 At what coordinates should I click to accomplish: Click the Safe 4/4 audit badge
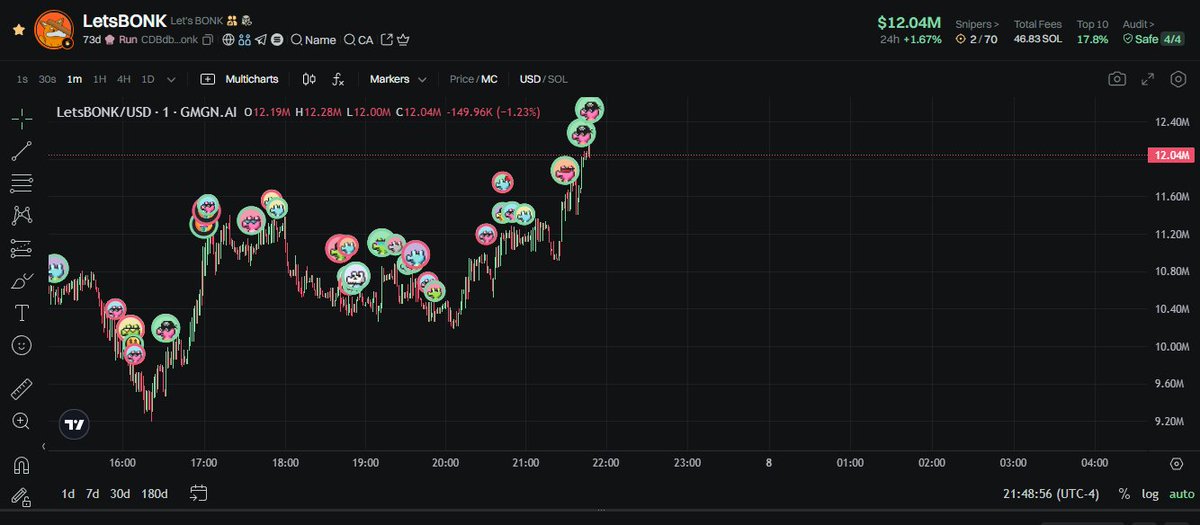pyautogui.click(x=1152, y=39)
